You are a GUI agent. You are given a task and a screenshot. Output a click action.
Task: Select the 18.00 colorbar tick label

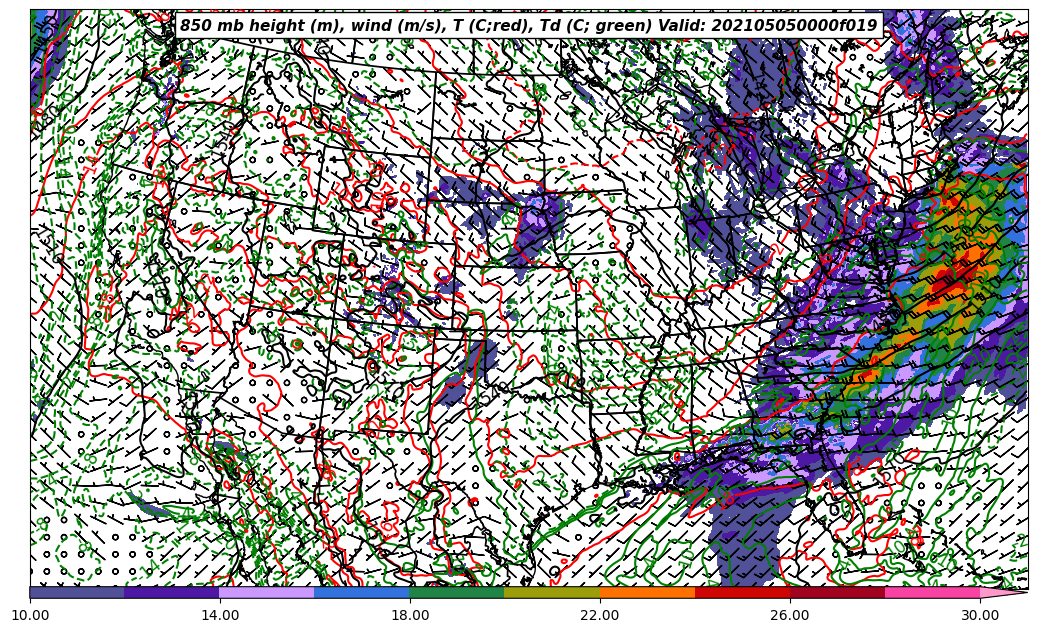(x=410, y=615)
